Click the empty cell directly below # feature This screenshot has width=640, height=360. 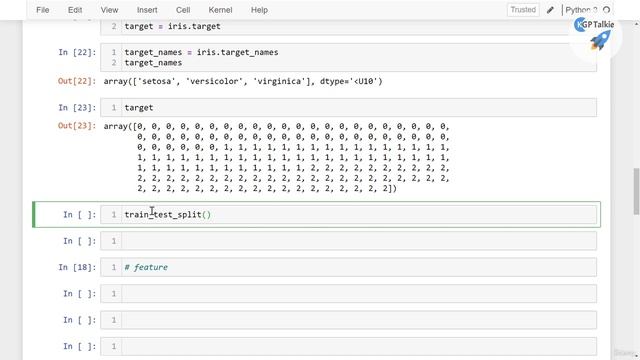coord(349,294)
